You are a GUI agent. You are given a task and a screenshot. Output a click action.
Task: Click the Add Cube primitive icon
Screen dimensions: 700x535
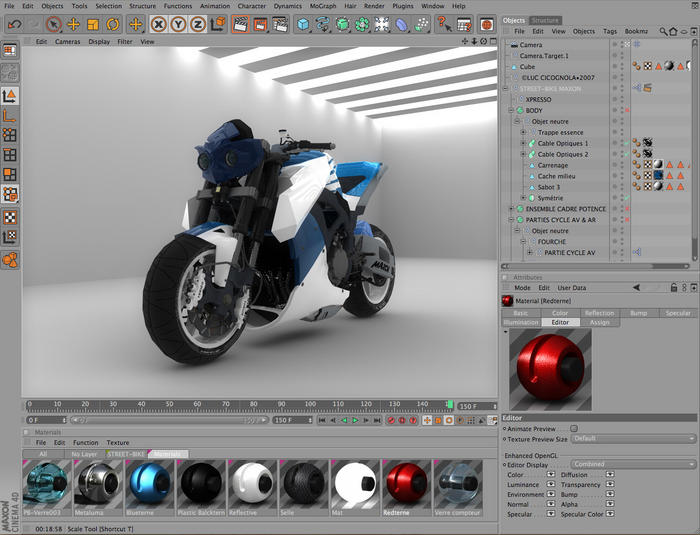[303, 23]
